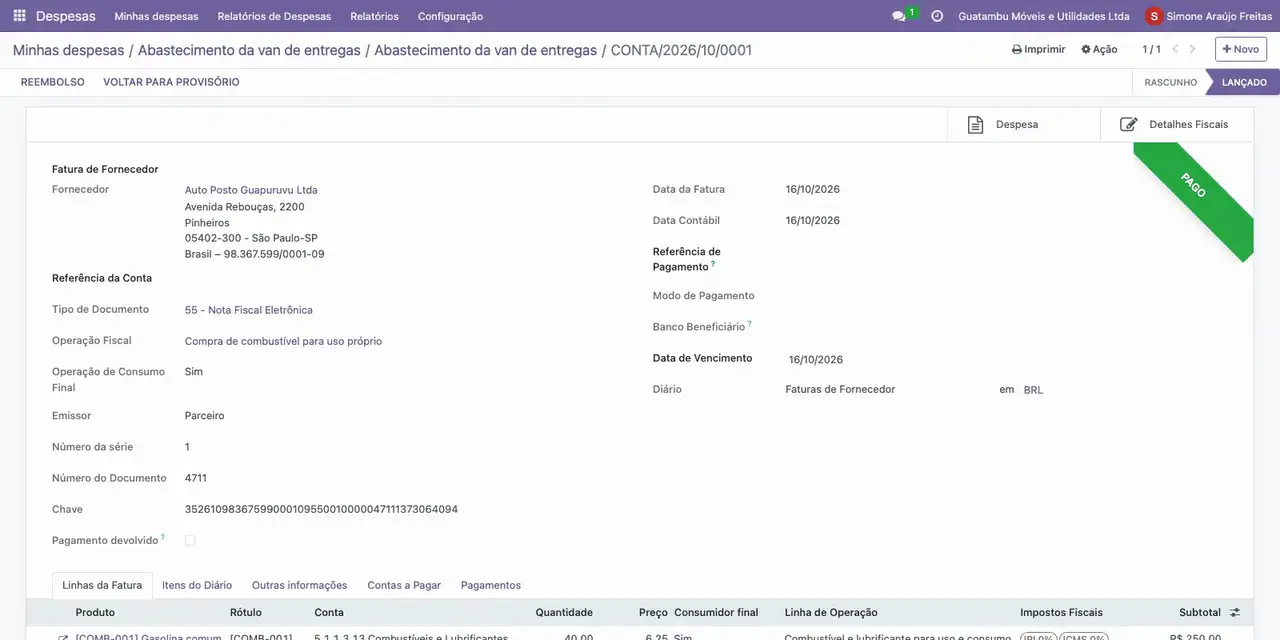
Task: Go to previous record arrow
Action: [1175, 49]
